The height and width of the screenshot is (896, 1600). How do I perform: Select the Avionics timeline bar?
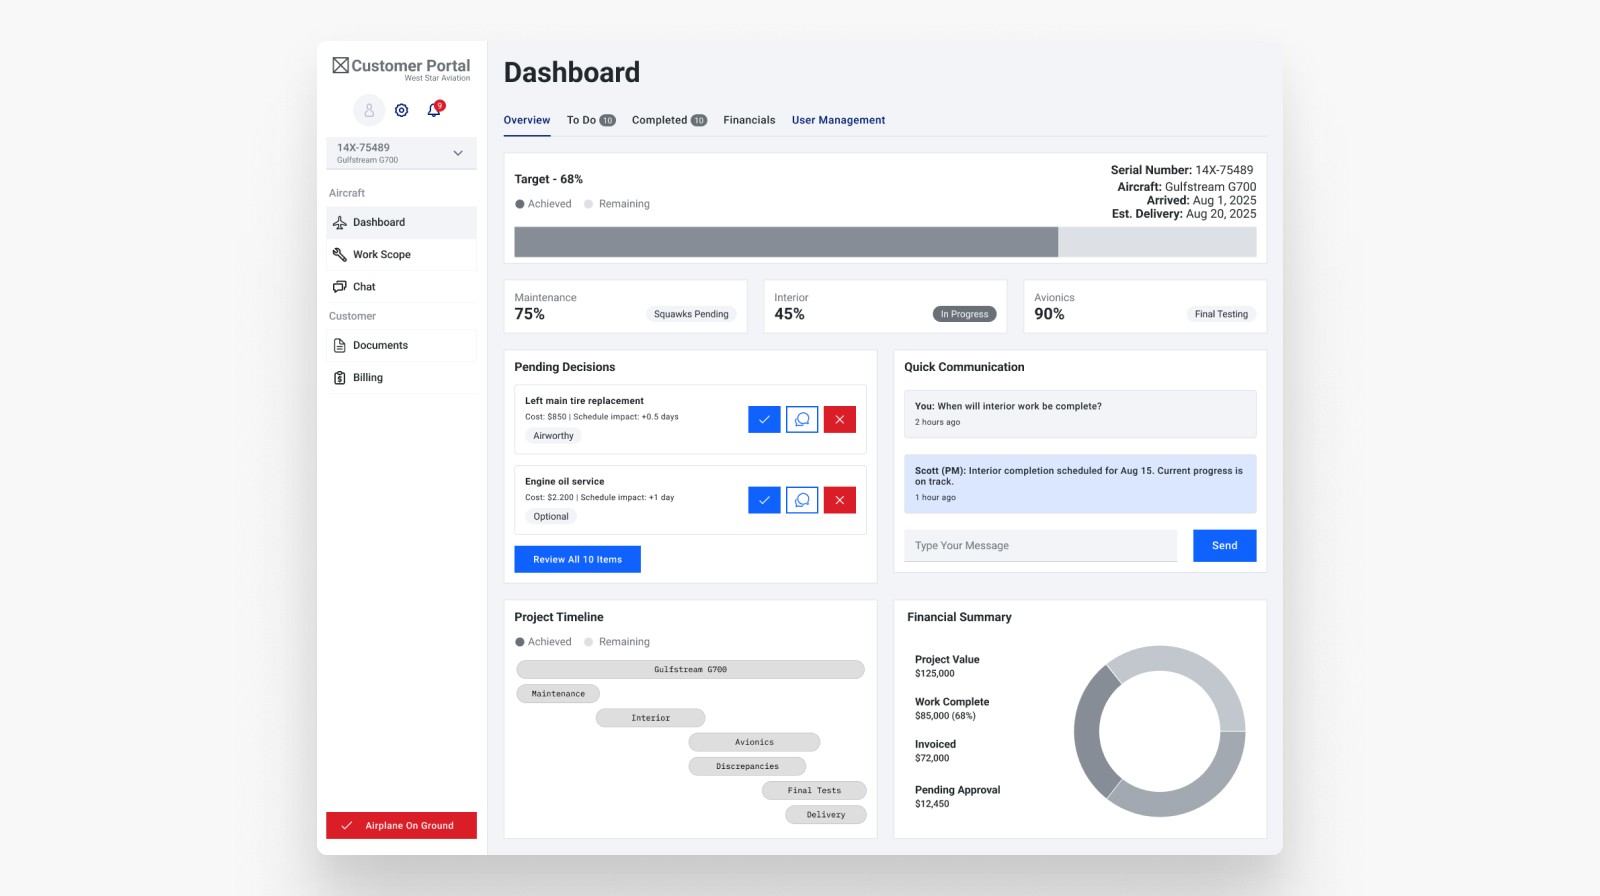(x=754, y=742)
